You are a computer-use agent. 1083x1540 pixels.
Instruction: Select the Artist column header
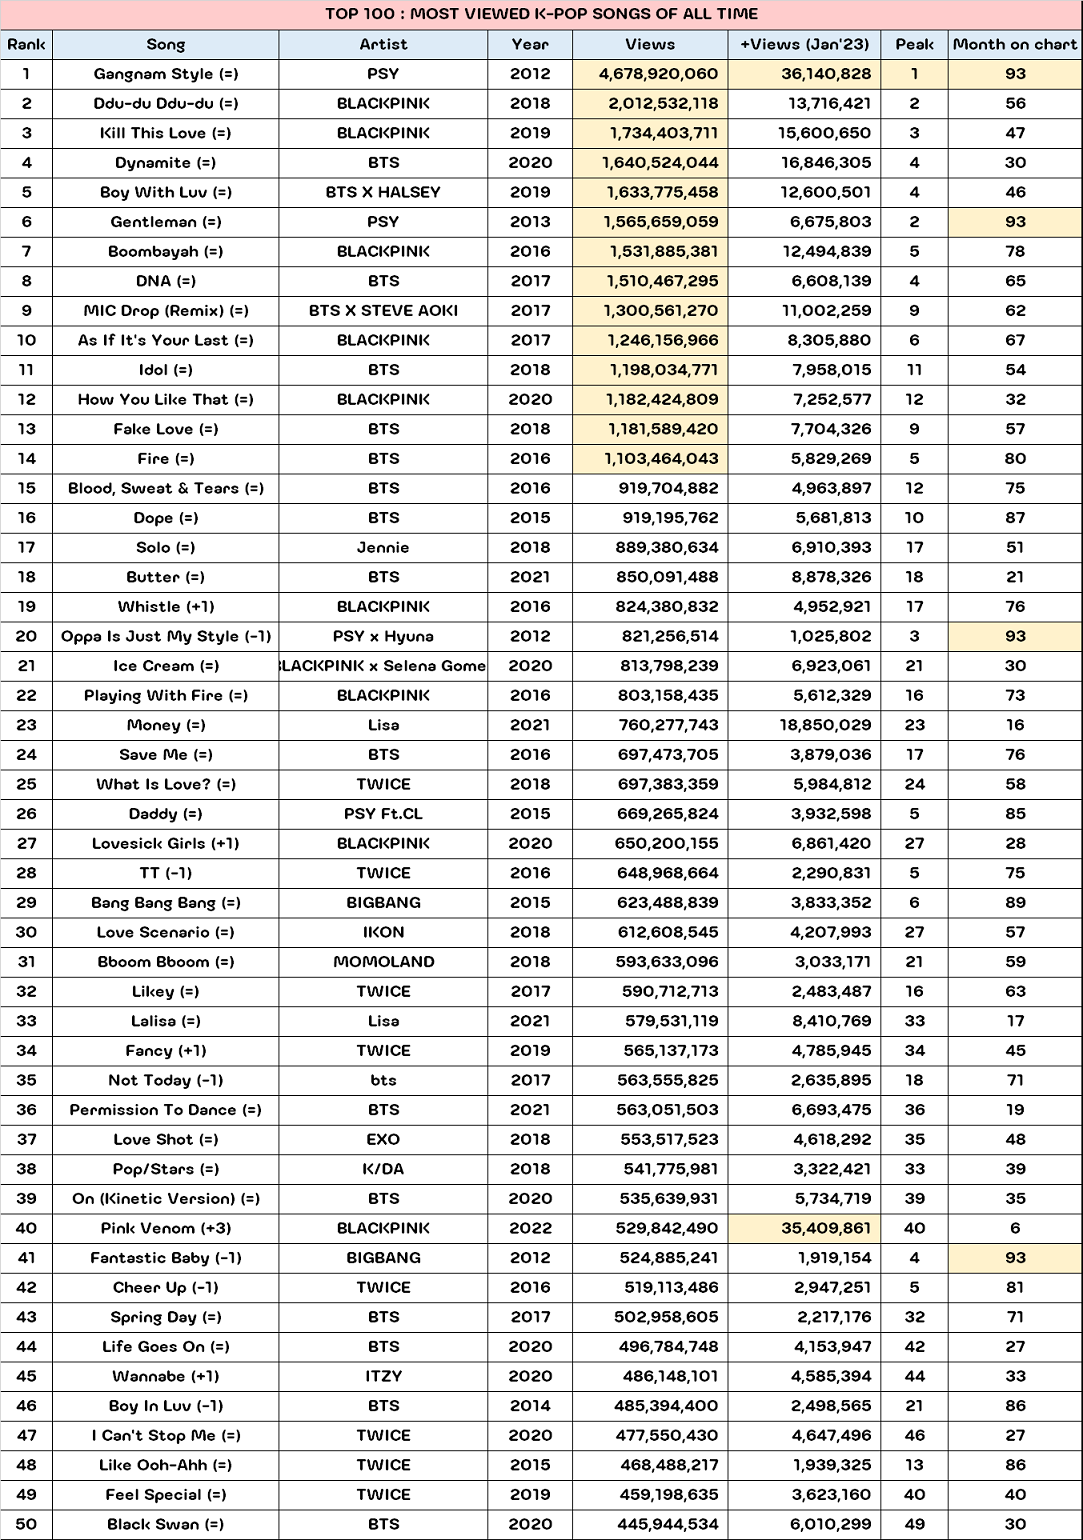[x=383, y=44]
